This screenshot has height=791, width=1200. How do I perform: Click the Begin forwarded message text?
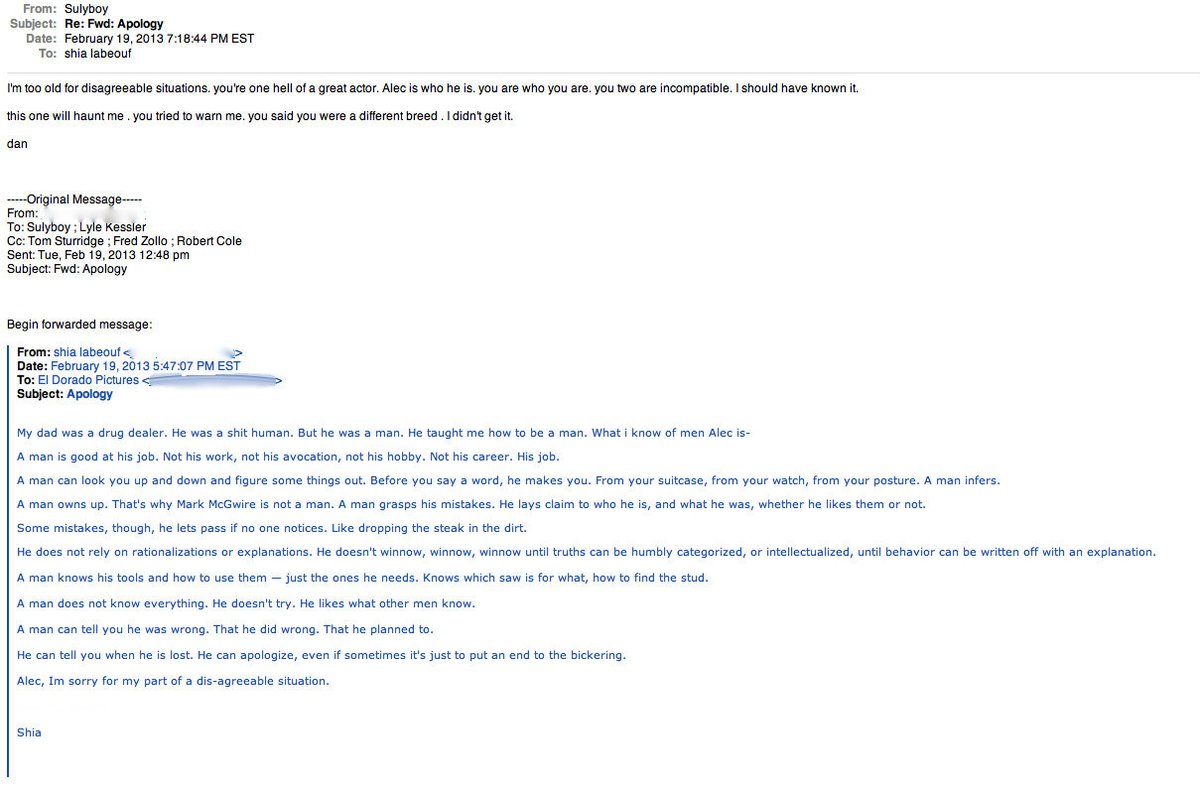pyautogui.click(x=79, y=324)
